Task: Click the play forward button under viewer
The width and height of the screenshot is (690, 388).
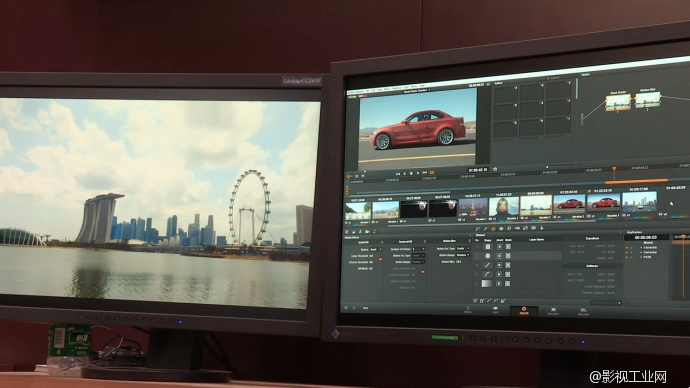Action: click(x=418, y=173)
